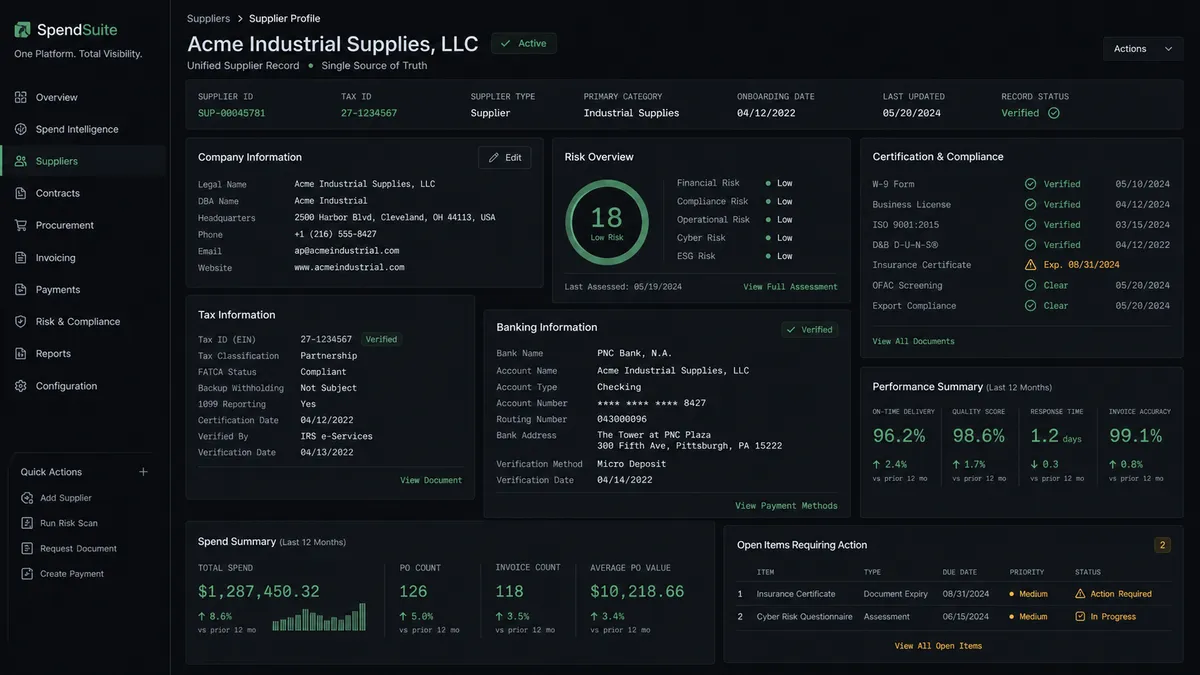The height and width of the screenshot is (675, 1200).
Task: Open the Actions dropdown
Action: coord(1143,49)
